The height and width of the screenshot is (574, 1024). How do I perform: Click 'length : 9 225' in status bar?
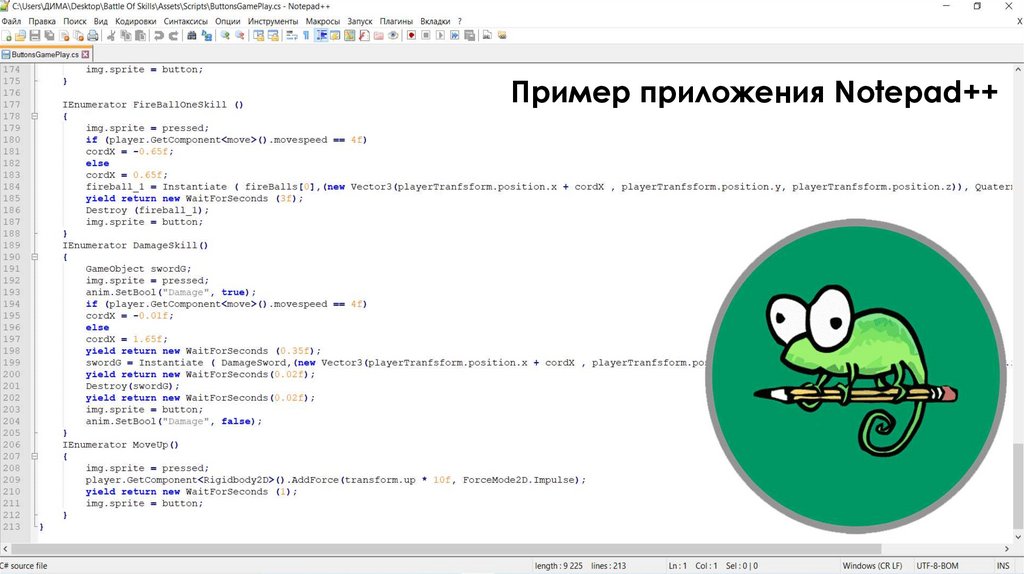[x=558, y=566]
